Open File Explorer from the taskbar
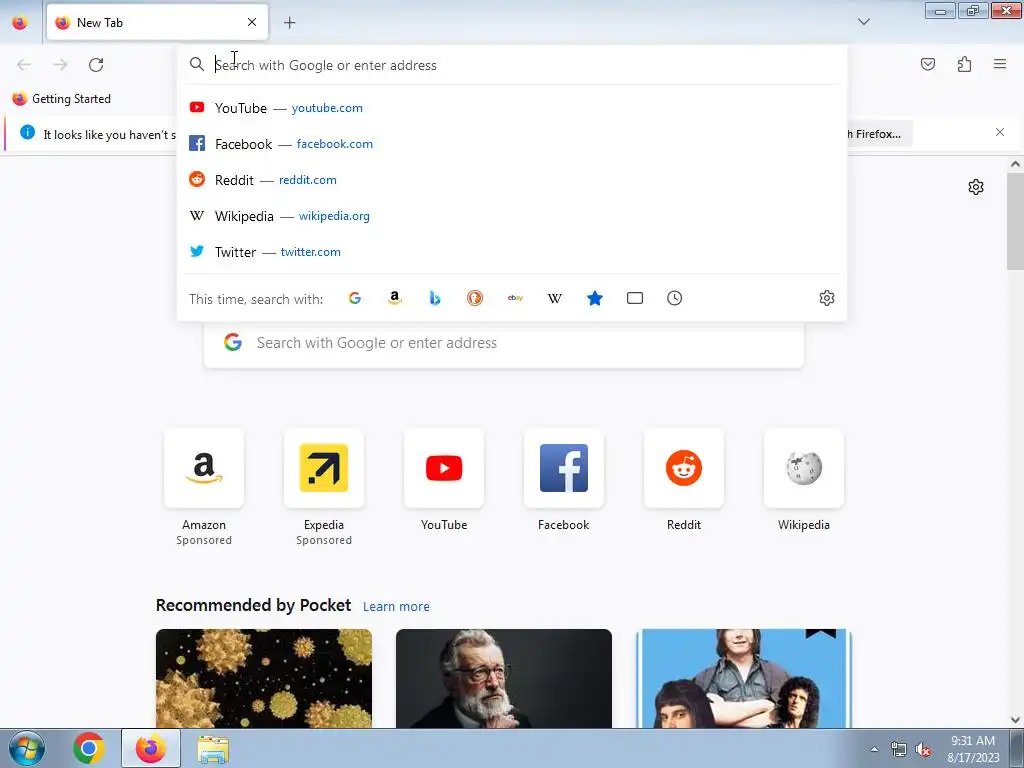 click(213, 748)
